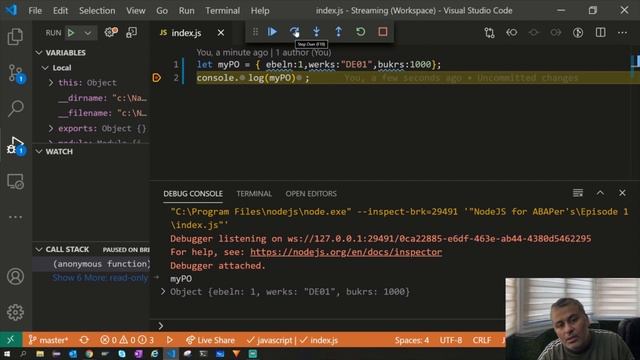The width and height of the screenshot is (640, 360).
Task: Grab the debug toolbar drag handle
Action: click(256, 32)
